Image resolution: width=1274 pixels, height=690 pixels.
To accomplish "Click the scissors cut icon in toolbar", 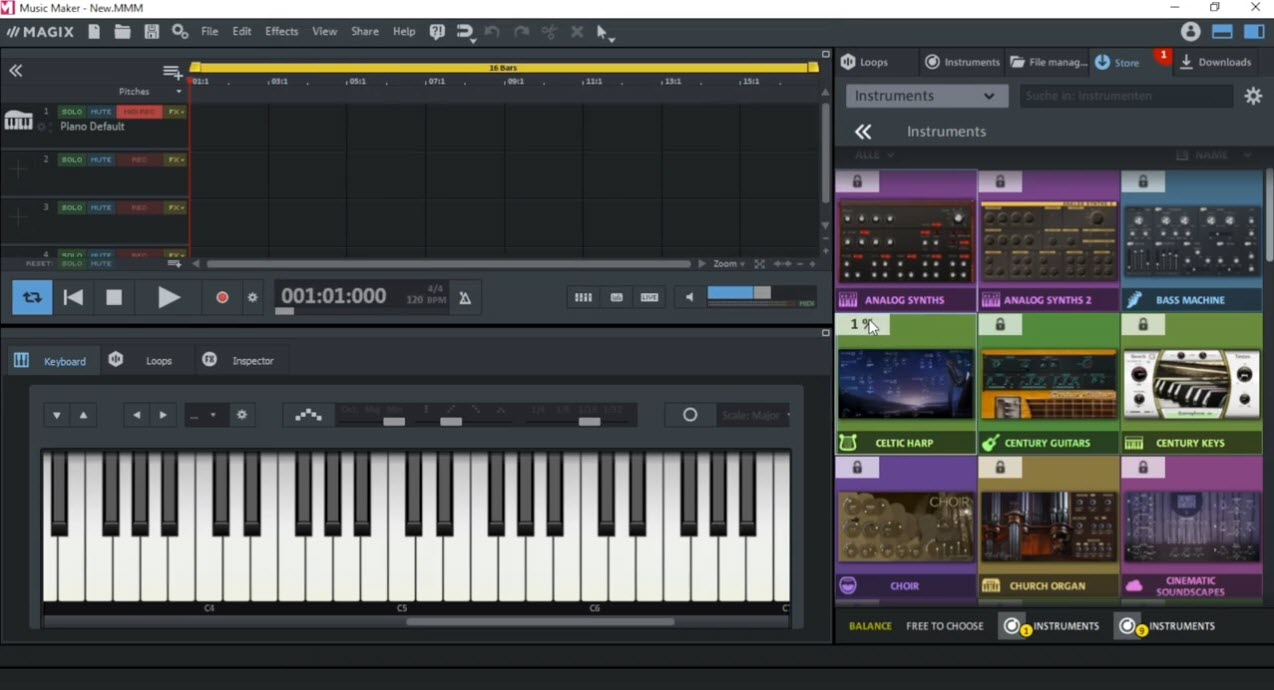I will (549, 32).
